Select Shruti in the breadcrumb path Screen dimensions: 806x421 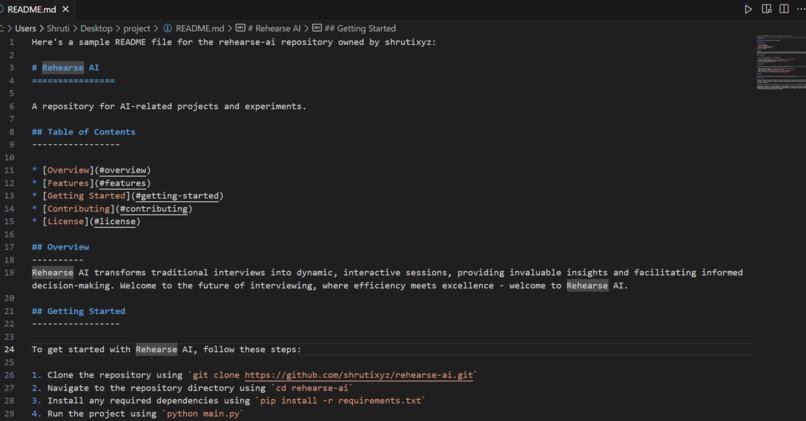(58, 28)
